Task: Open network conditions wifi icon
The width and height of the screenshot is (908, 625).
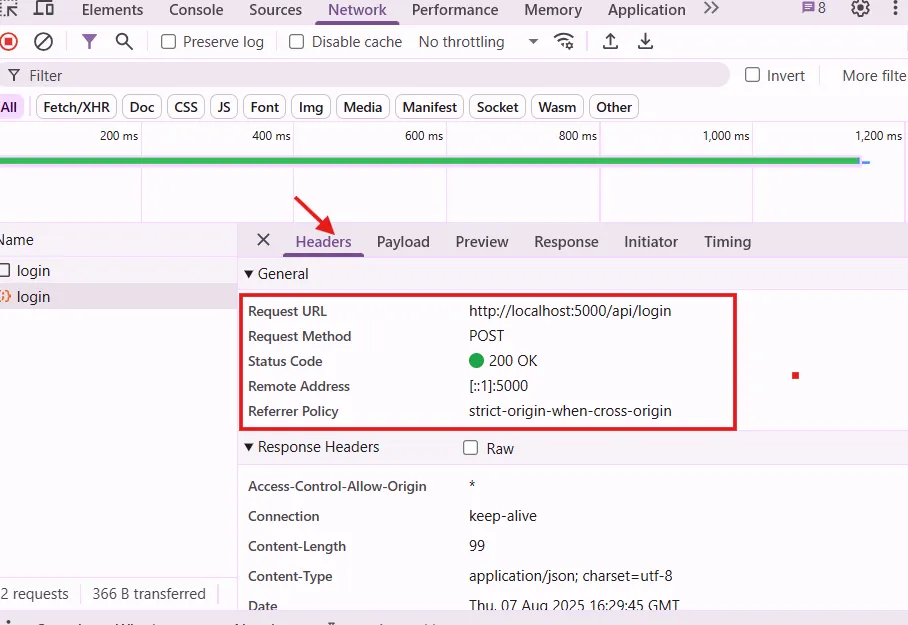Action: (x=565, y=42)
